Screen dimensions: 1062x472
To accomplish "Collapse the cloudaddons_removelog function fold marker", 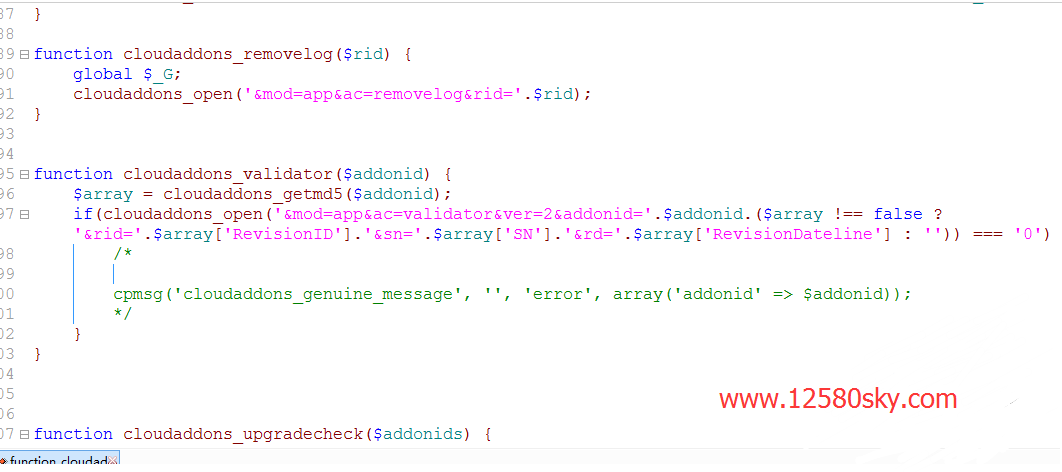I will tap(24, 54).
